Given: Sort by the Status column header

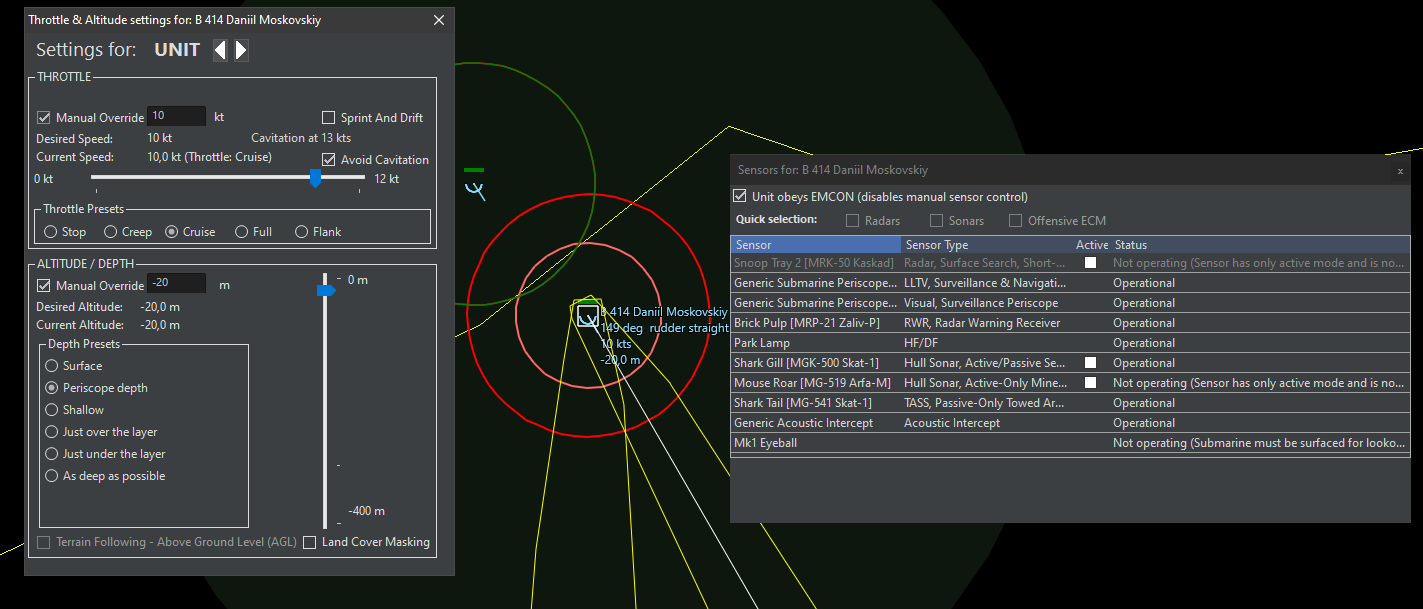Looking at the screenshot, I should (x=1260, y=245).
